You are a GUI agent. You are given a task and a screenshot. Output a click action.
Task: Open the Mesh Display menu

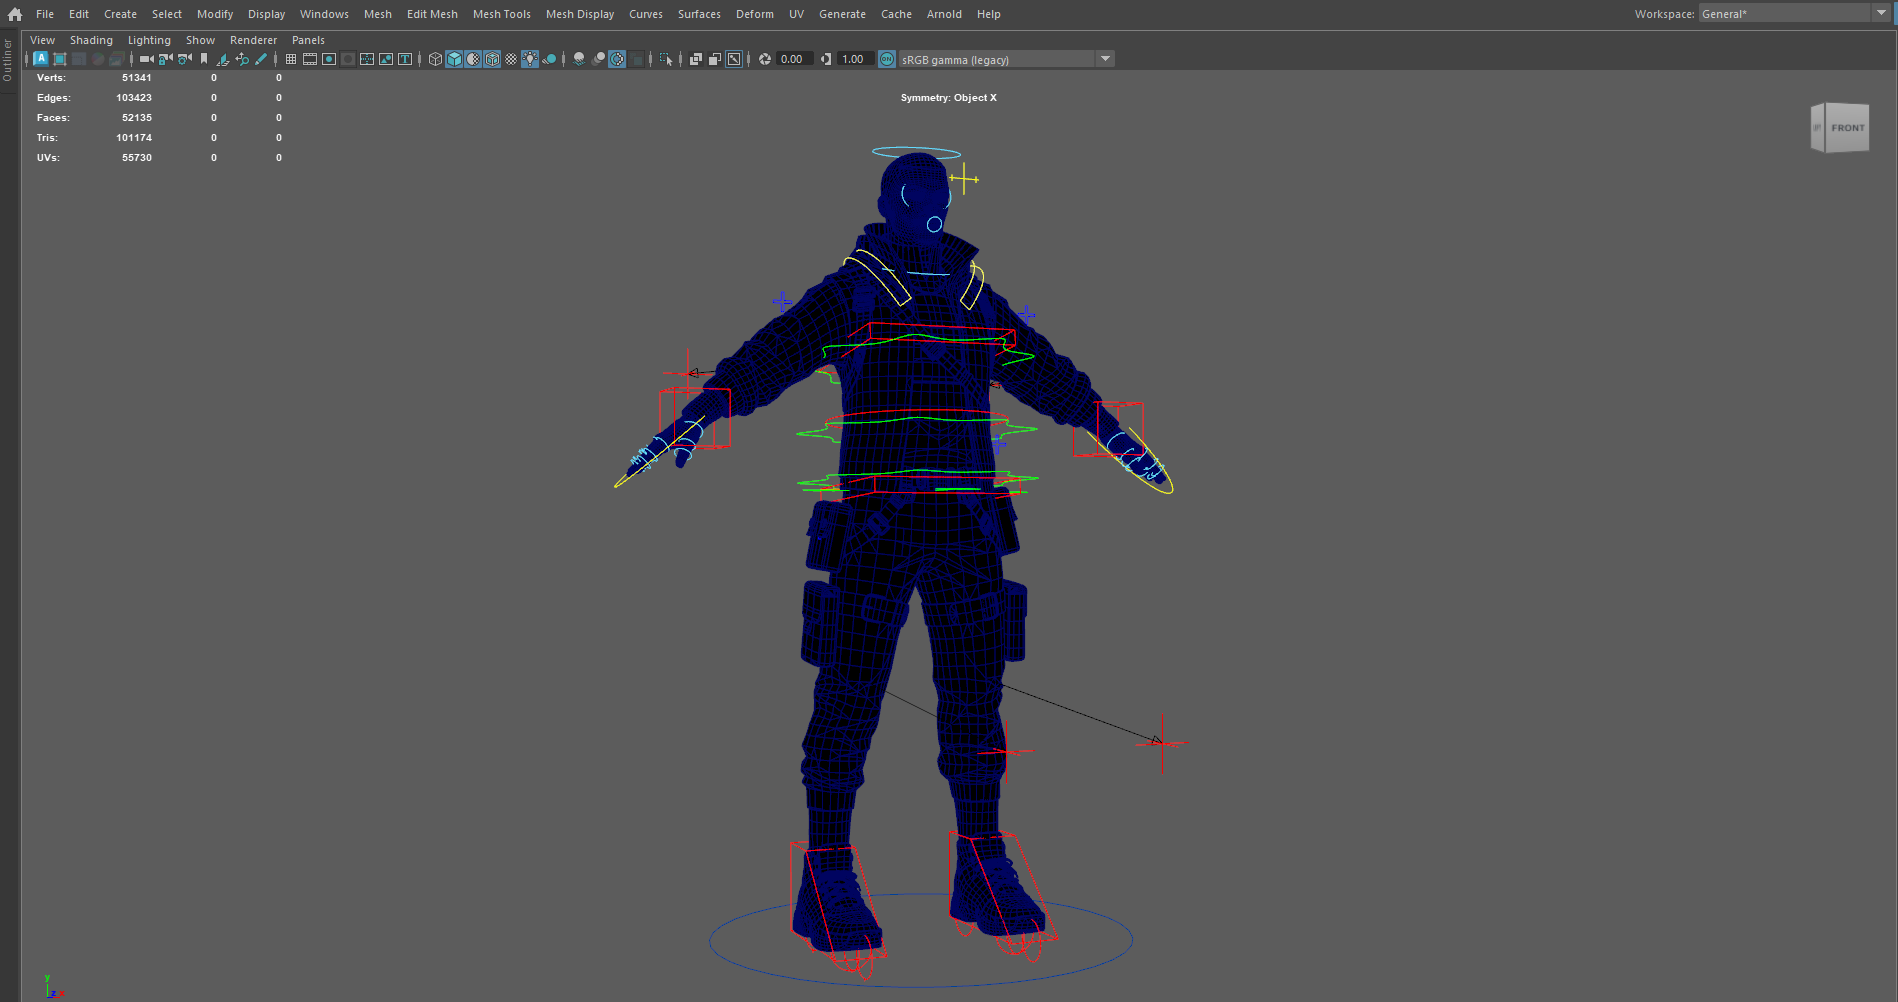(x=580, y=14)
